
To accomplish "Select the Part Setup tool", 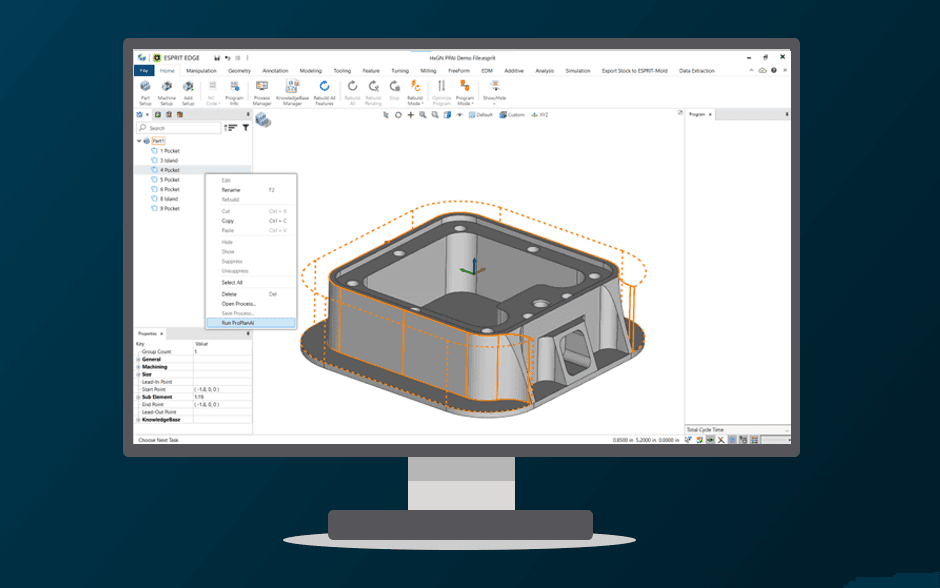I will coord(143,92).
